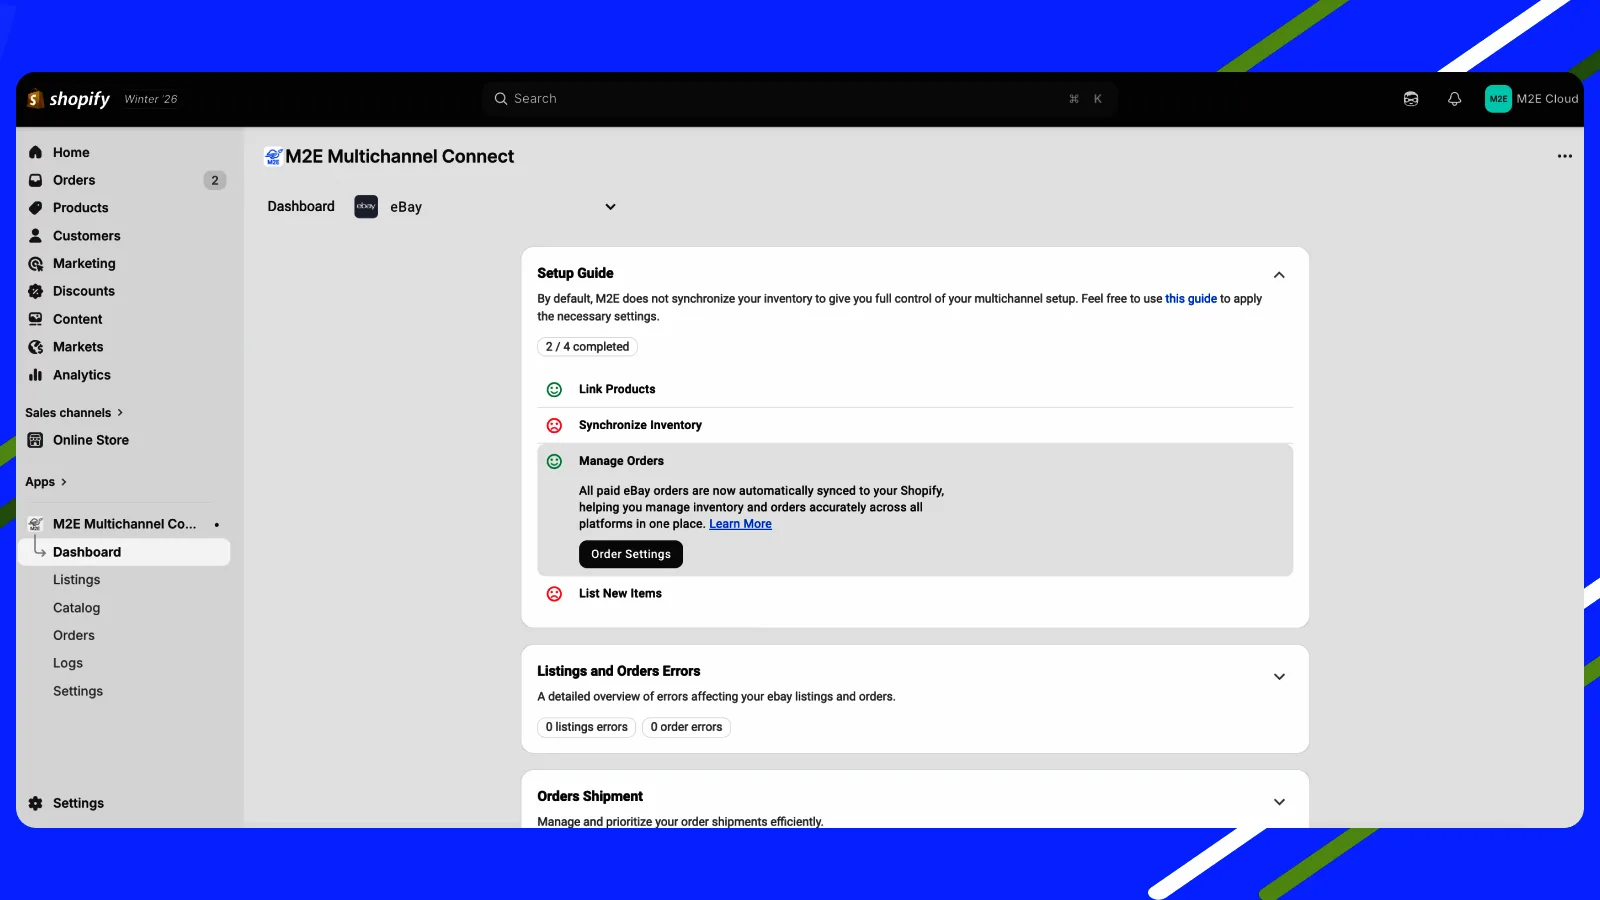1600x900 pixels.
Task: Click the Markets globe icon
Action: [36, 347]
